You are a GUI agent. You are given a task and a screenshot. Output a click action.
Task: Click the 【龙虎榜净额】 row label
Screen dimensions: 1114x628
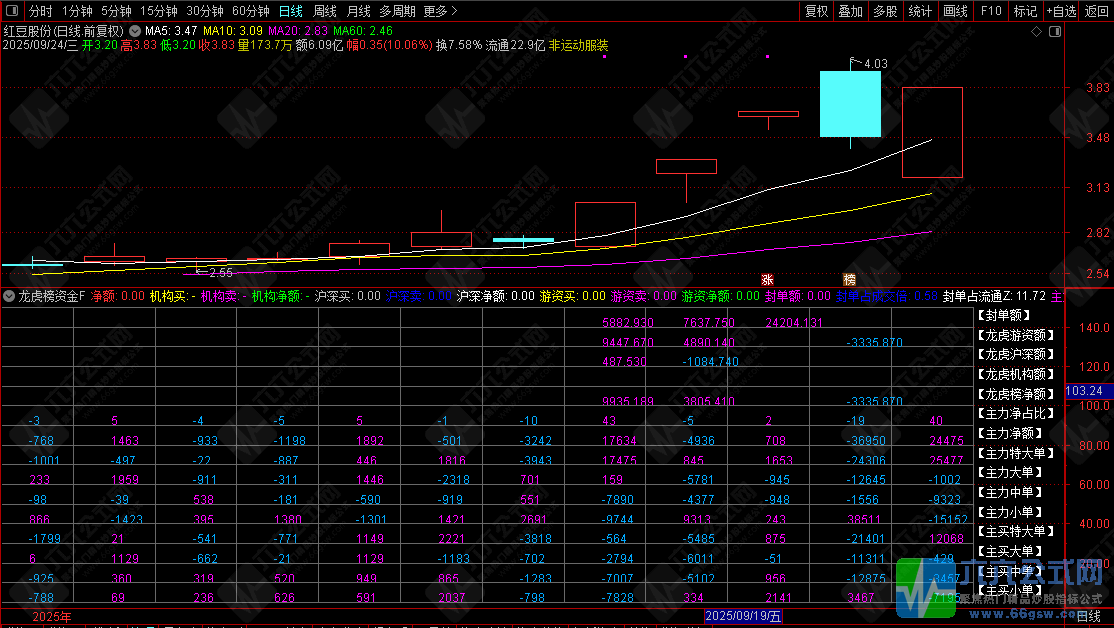pyautogui.click(x=1017, y=394)
